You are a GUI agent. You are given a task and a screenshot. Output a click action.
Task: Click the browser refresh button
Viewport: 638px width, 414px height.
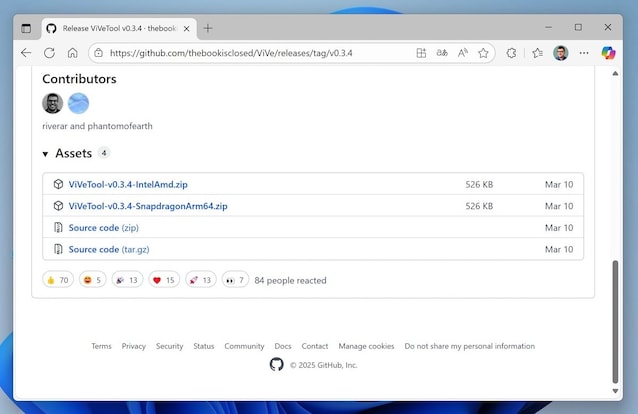49,53
